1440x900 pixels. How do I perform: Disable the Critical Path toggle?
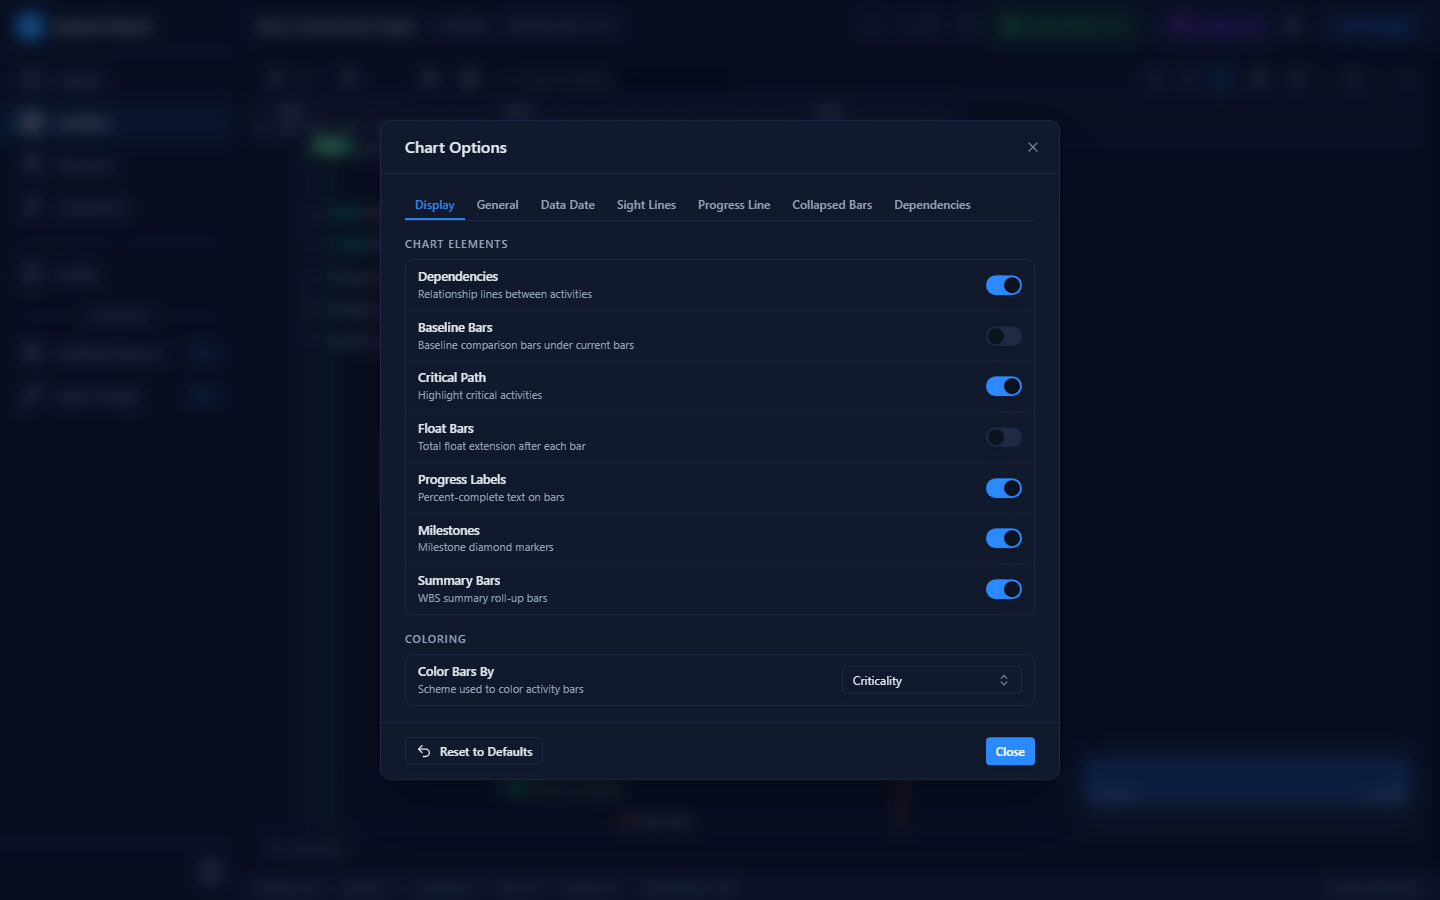(x=1004, y=386)
